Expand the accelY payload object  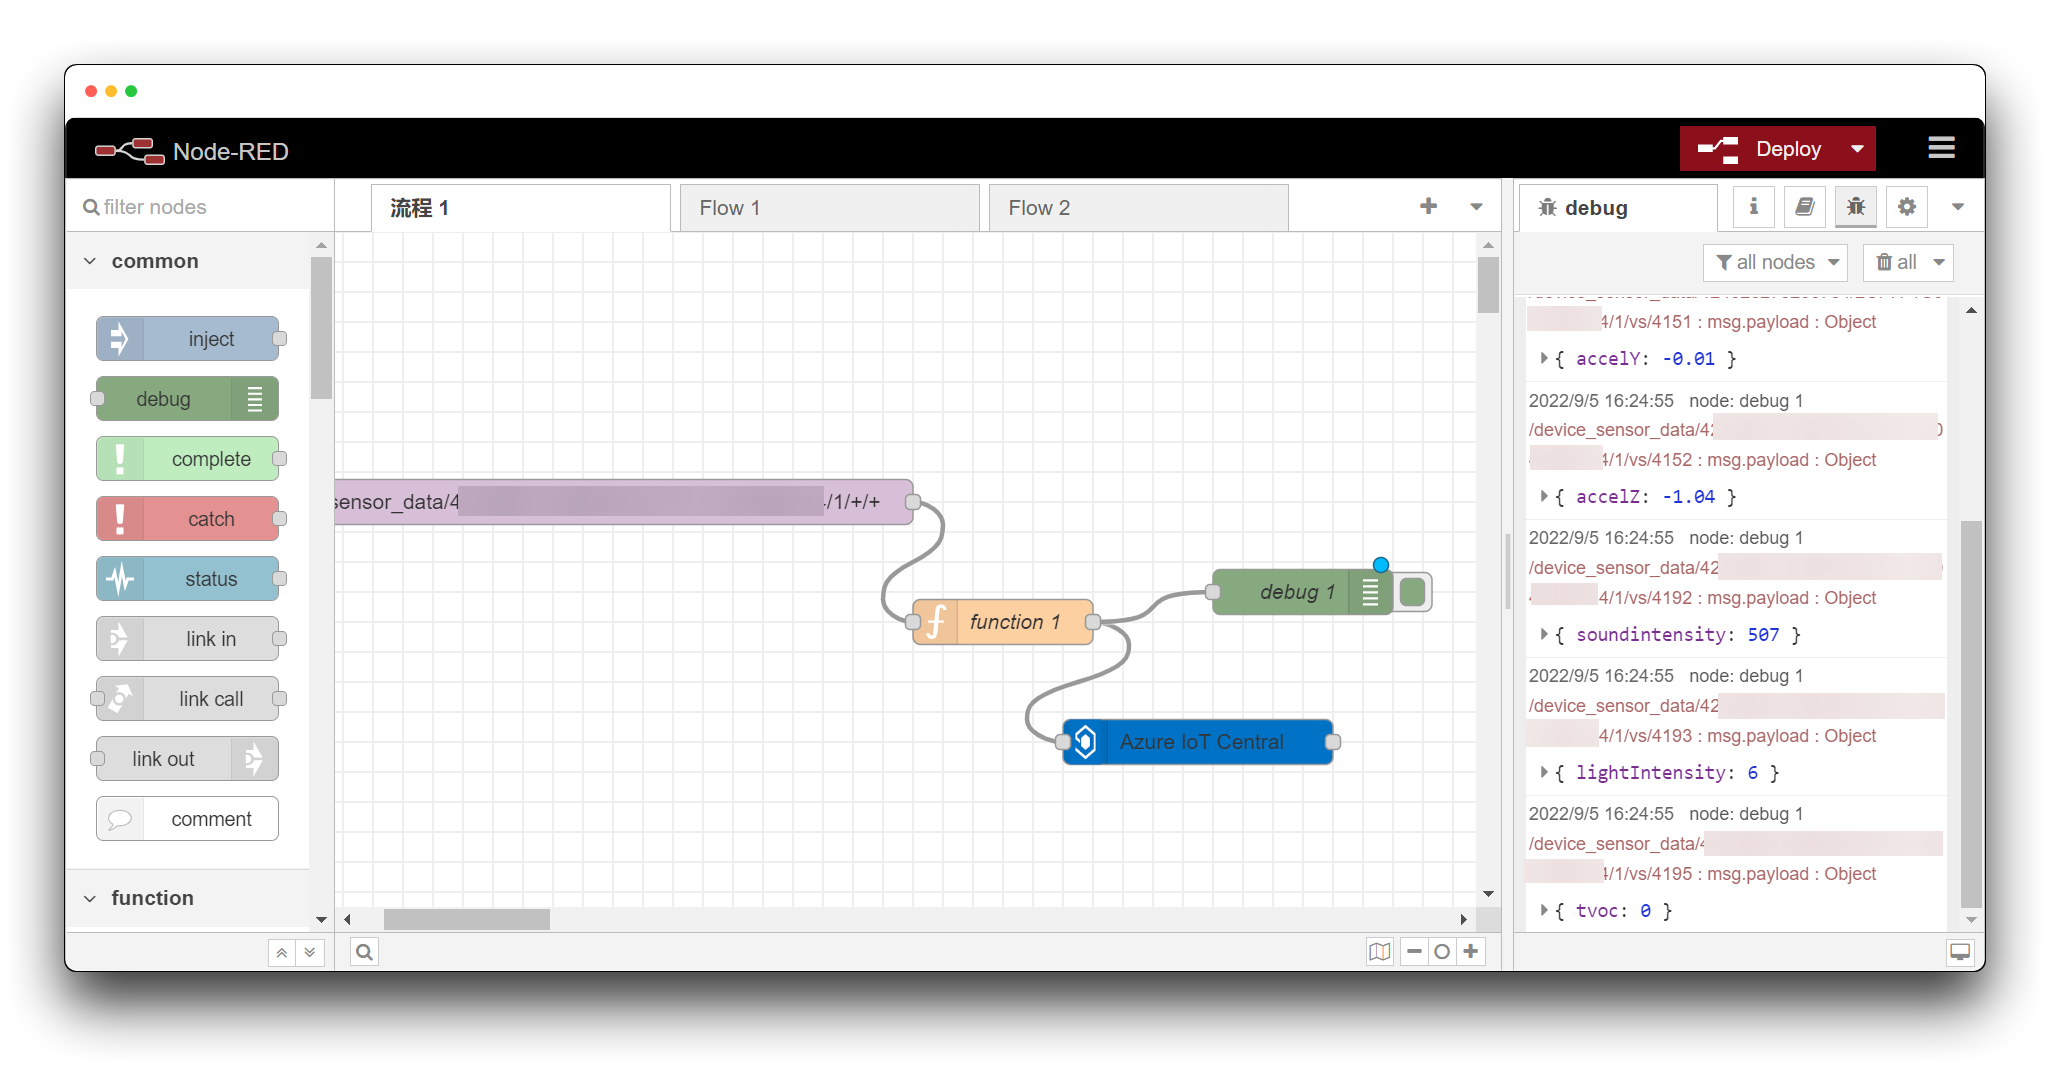(x=1544, y=358)
